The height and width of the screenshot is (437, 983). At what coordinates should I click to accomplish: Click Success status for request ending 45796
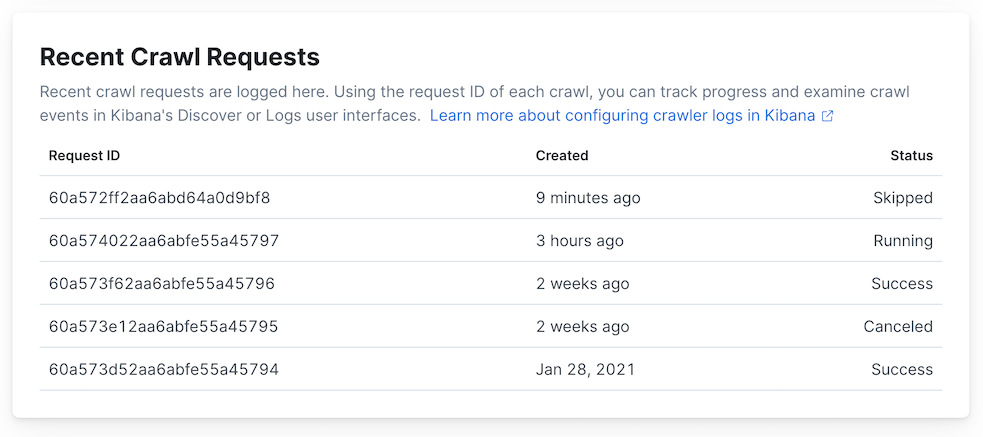click(901, 284)
